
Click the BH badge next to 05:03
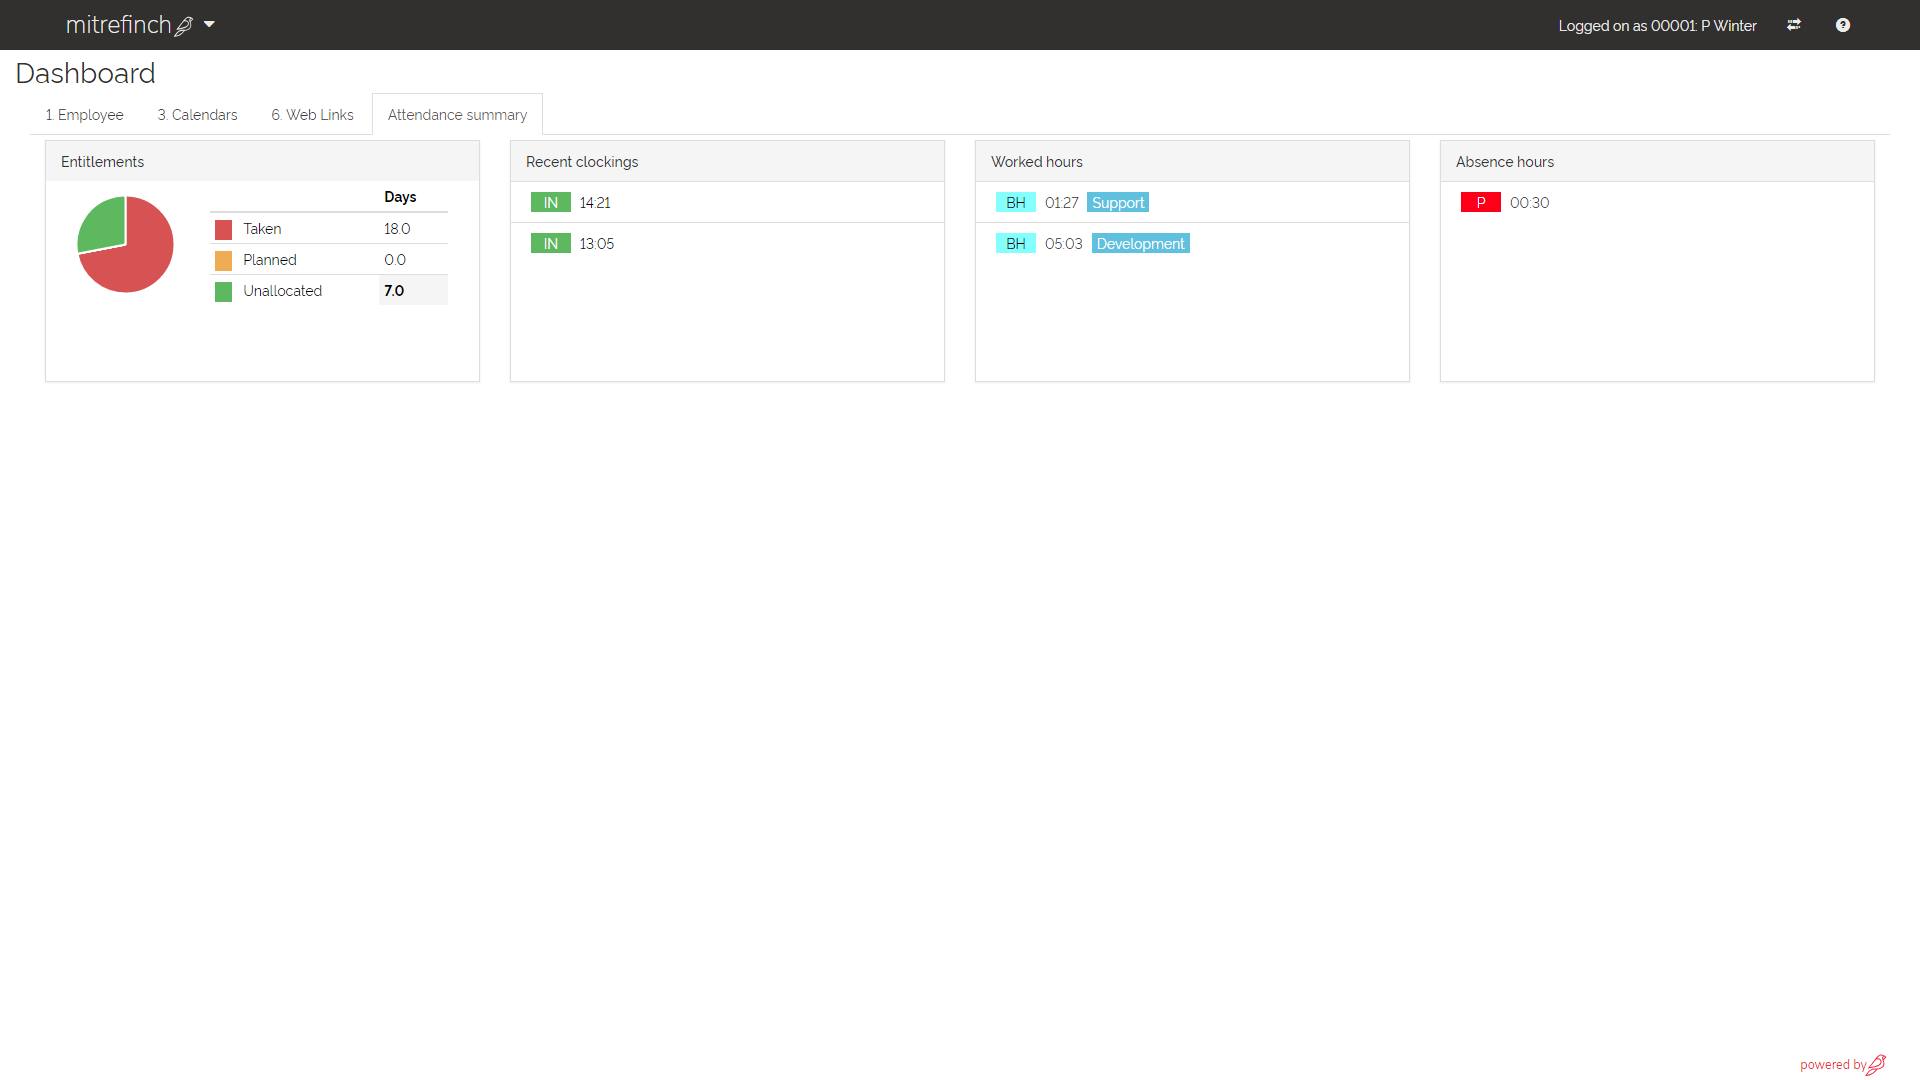tap(1015, 243)
